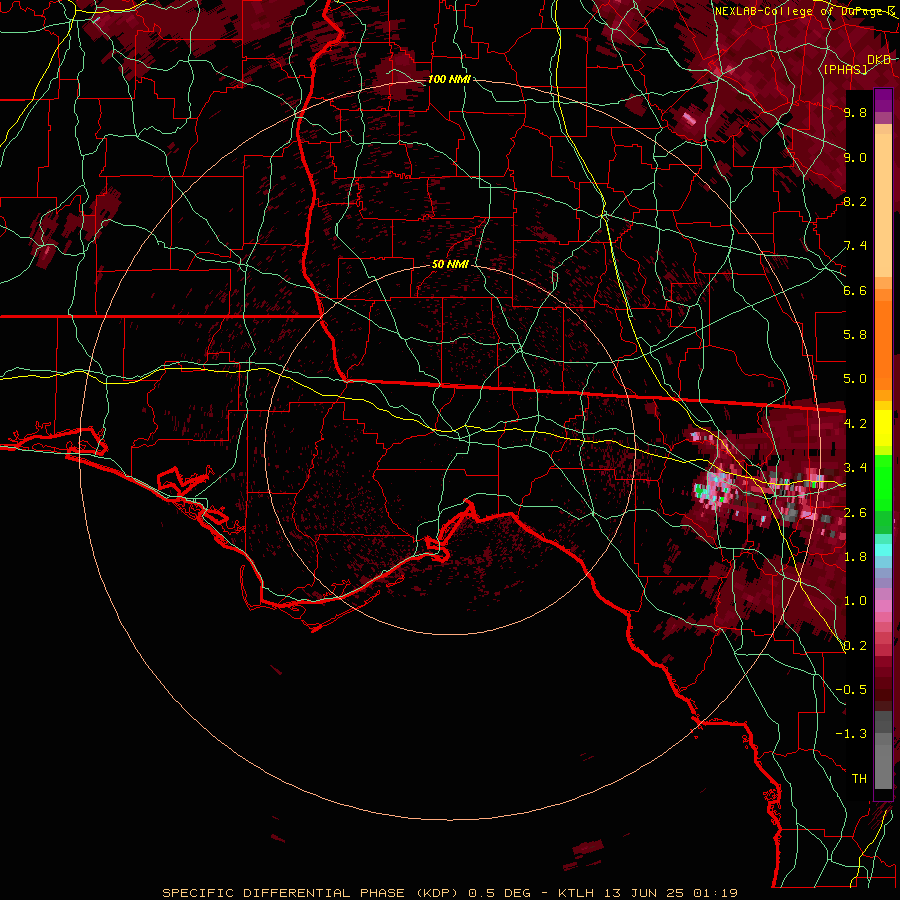
Task: Click the 3.4 color scale value
Action: pos(855,468)
